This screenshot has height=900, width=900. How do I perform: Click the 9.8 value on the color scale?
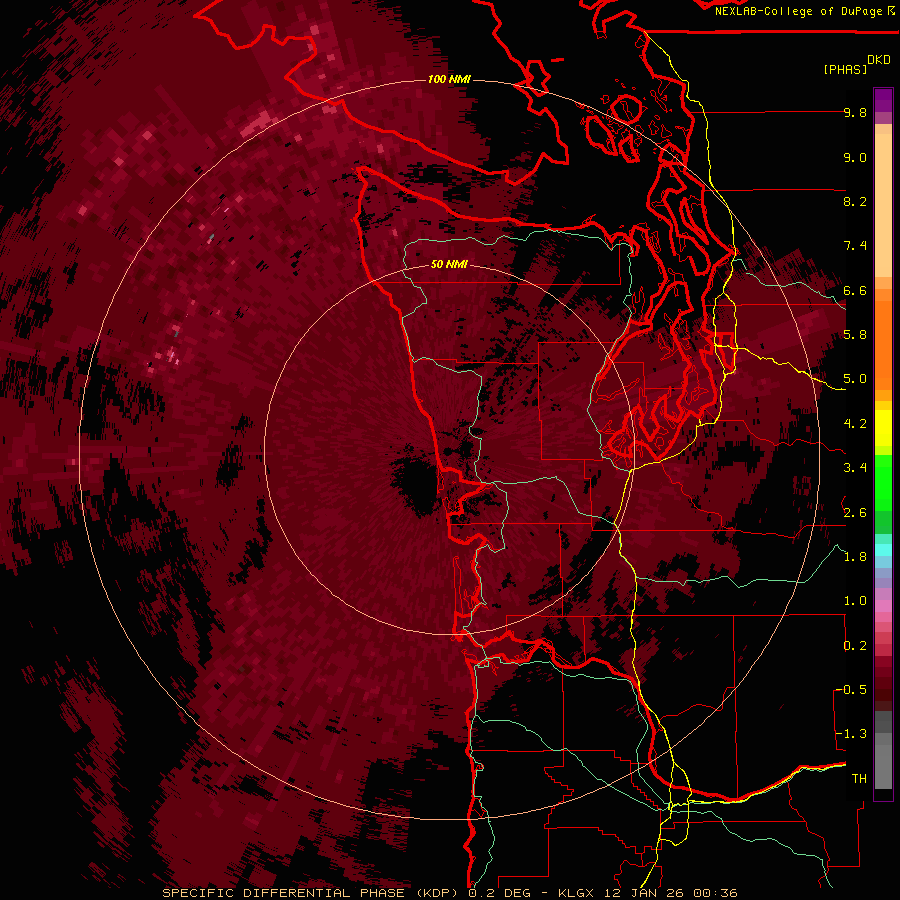(855, 112)
